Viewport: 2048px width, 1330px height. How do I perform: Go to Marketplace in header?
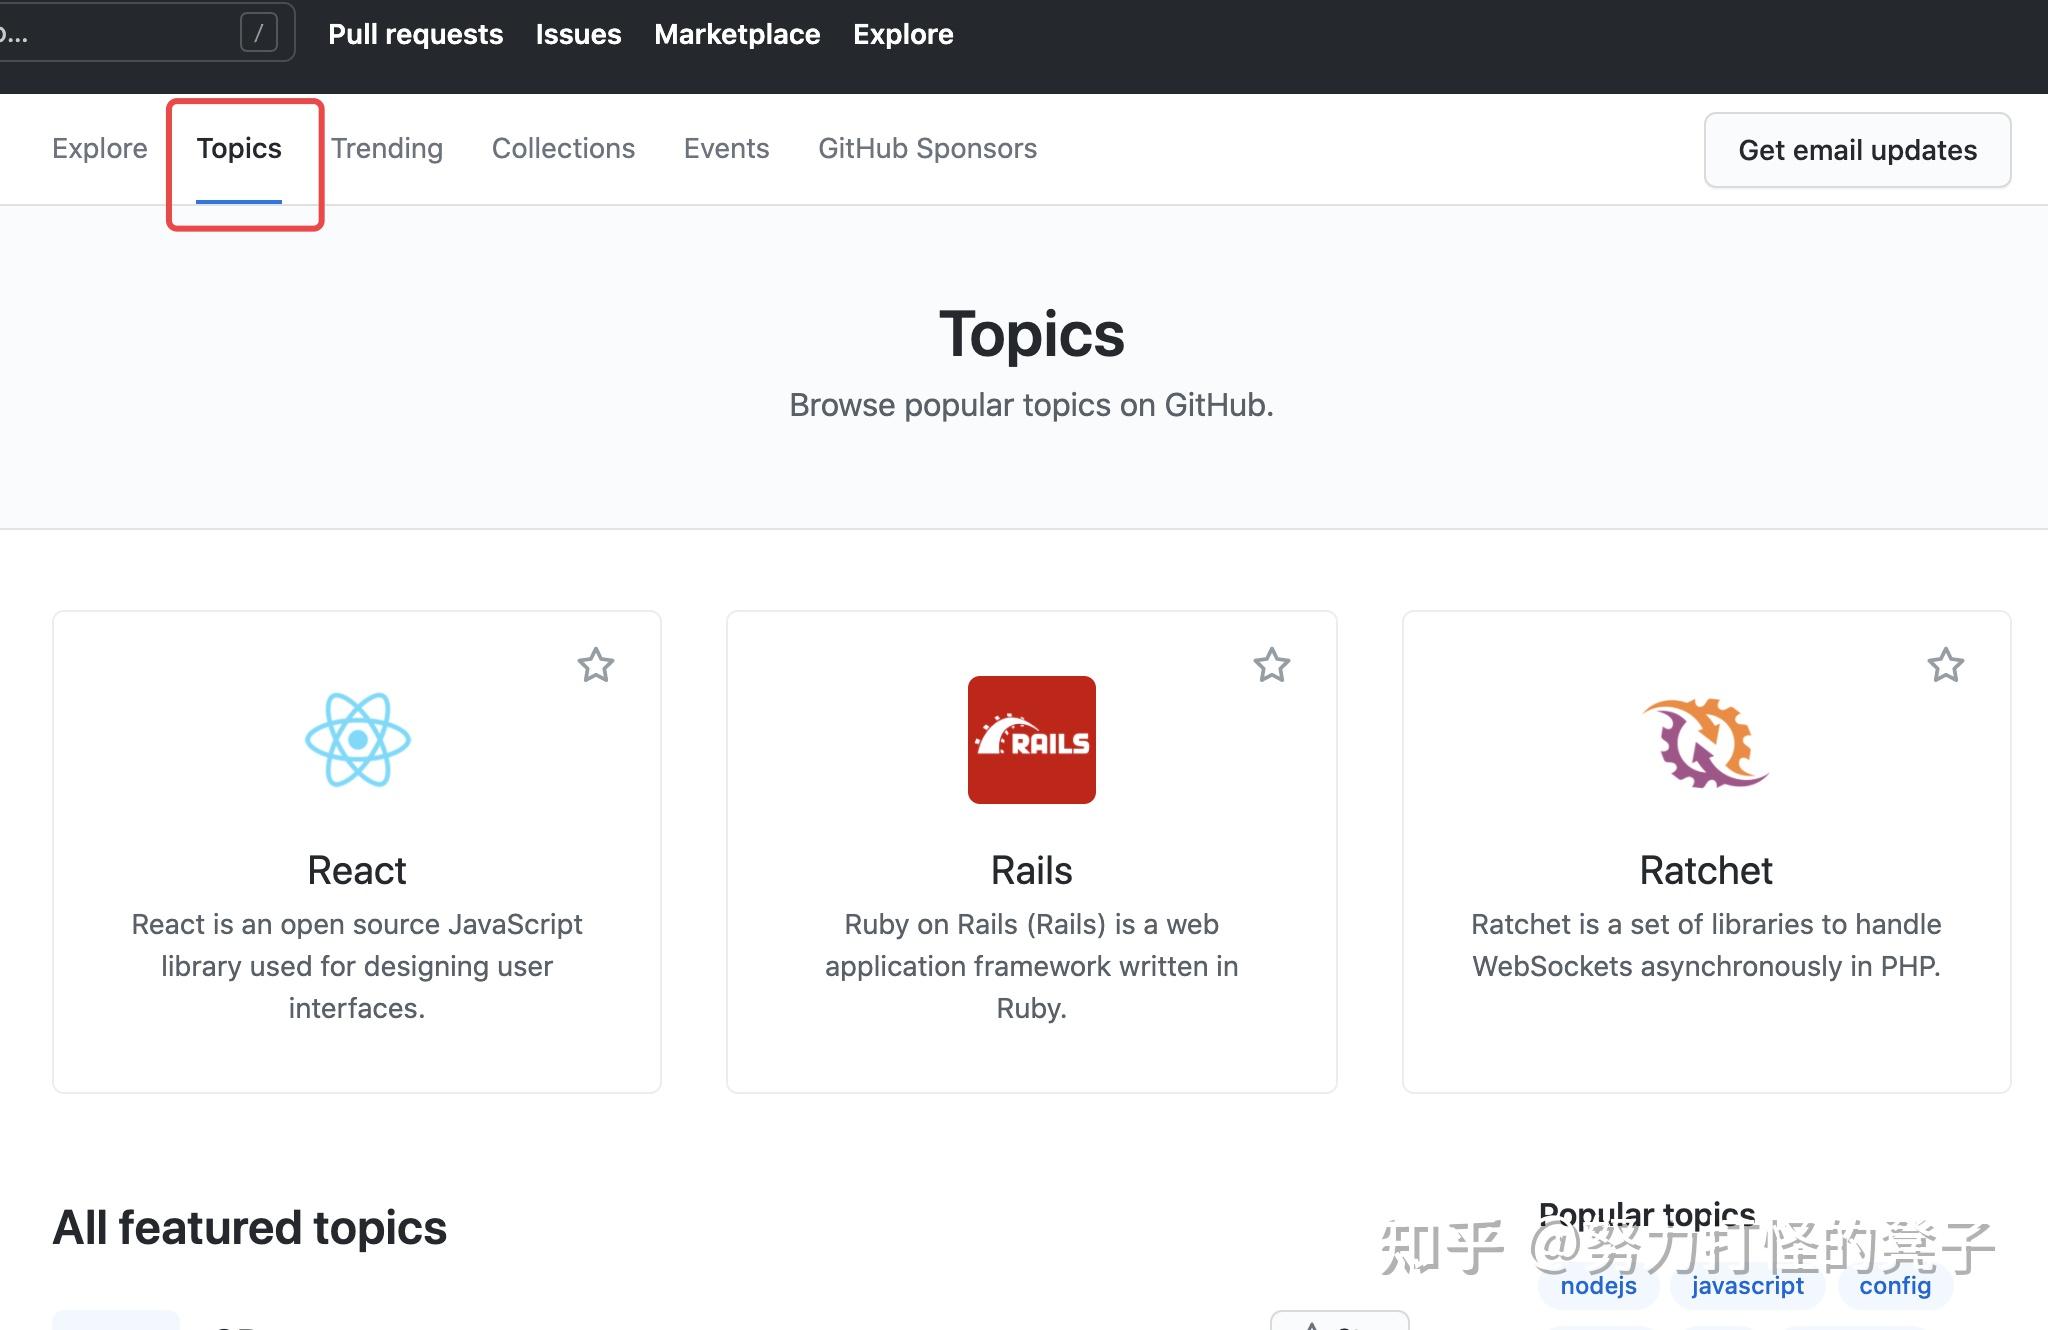tap(737, 34)
